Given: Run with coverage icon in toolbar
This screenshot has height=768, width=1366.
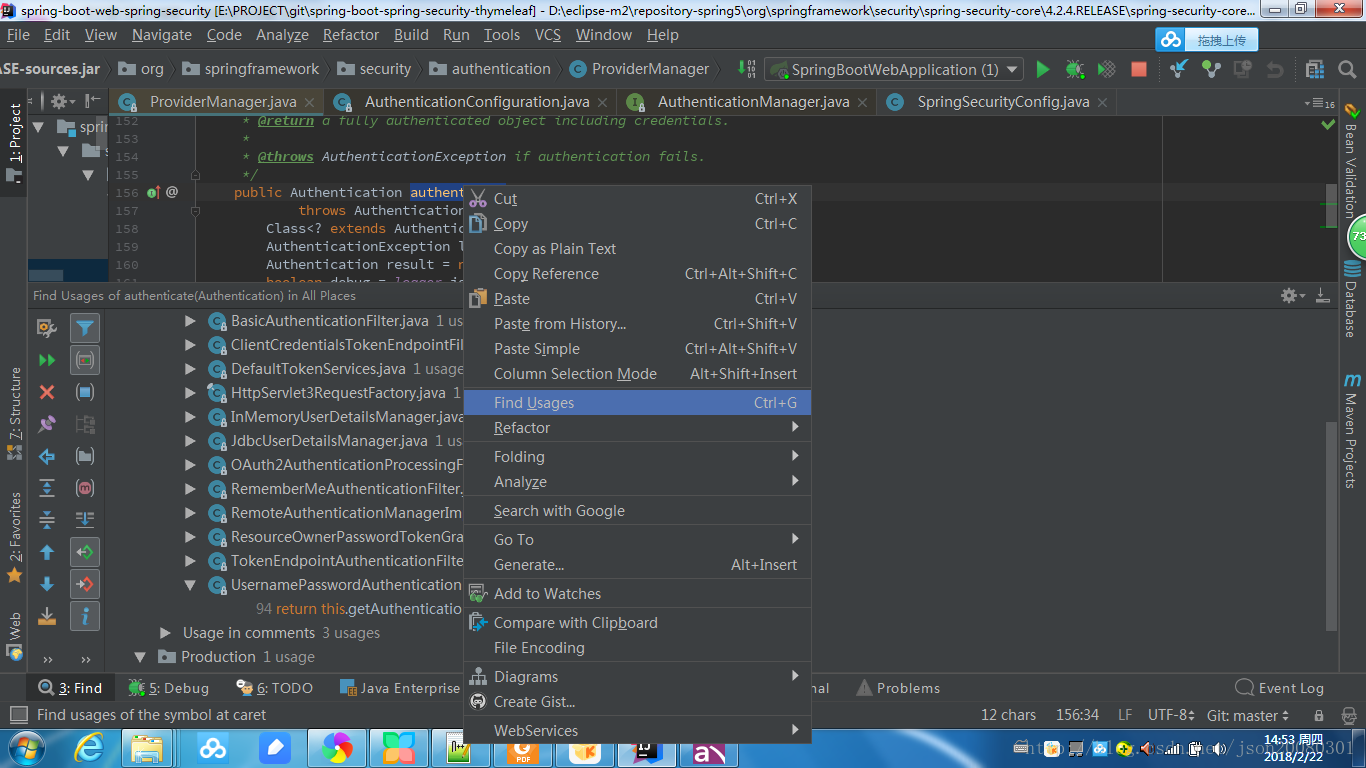Looking at the screenshot, I should click(1106, 69).
